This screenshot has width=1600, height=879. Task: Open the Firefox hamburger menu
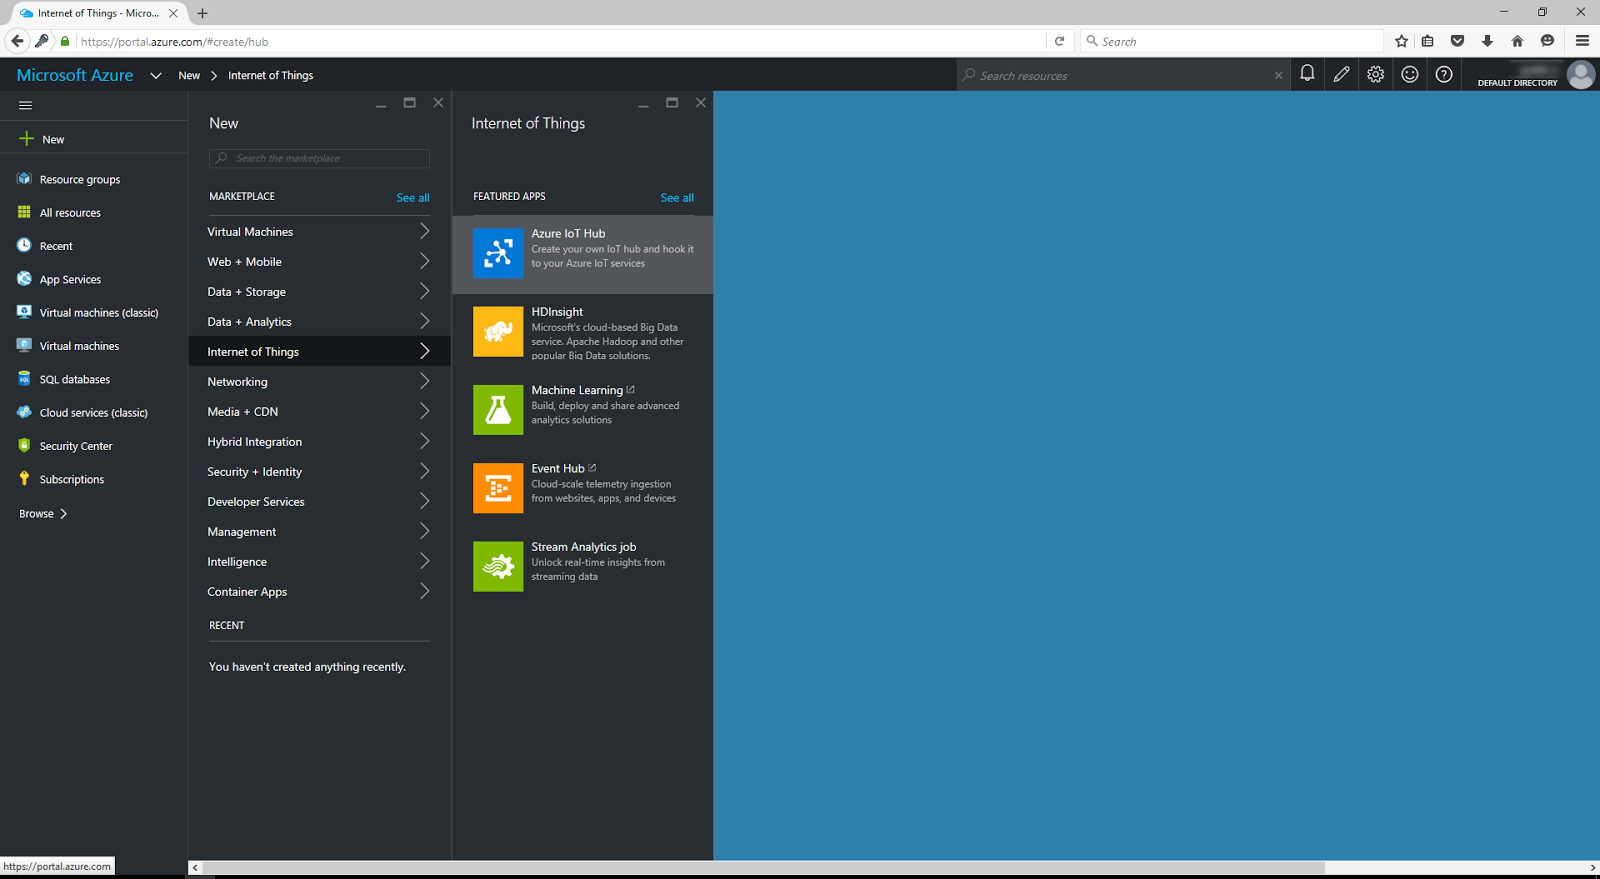coord(1582,41)
